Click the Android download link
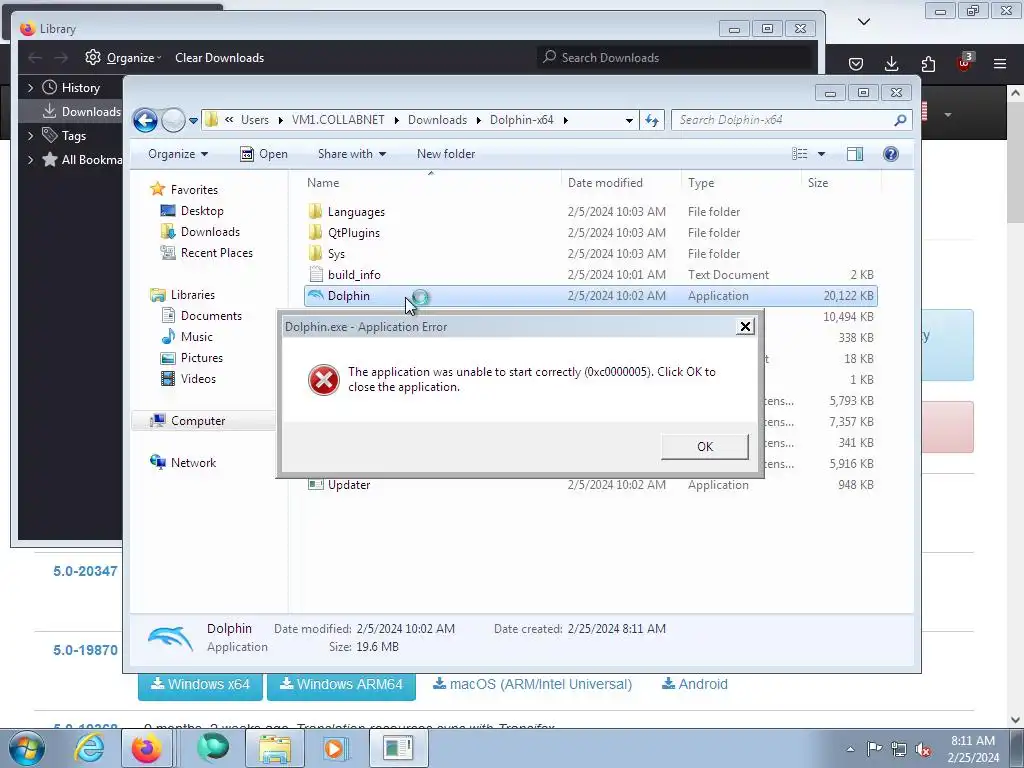The width and height of the screenshot is (1024, 768). tap(695, 684)
